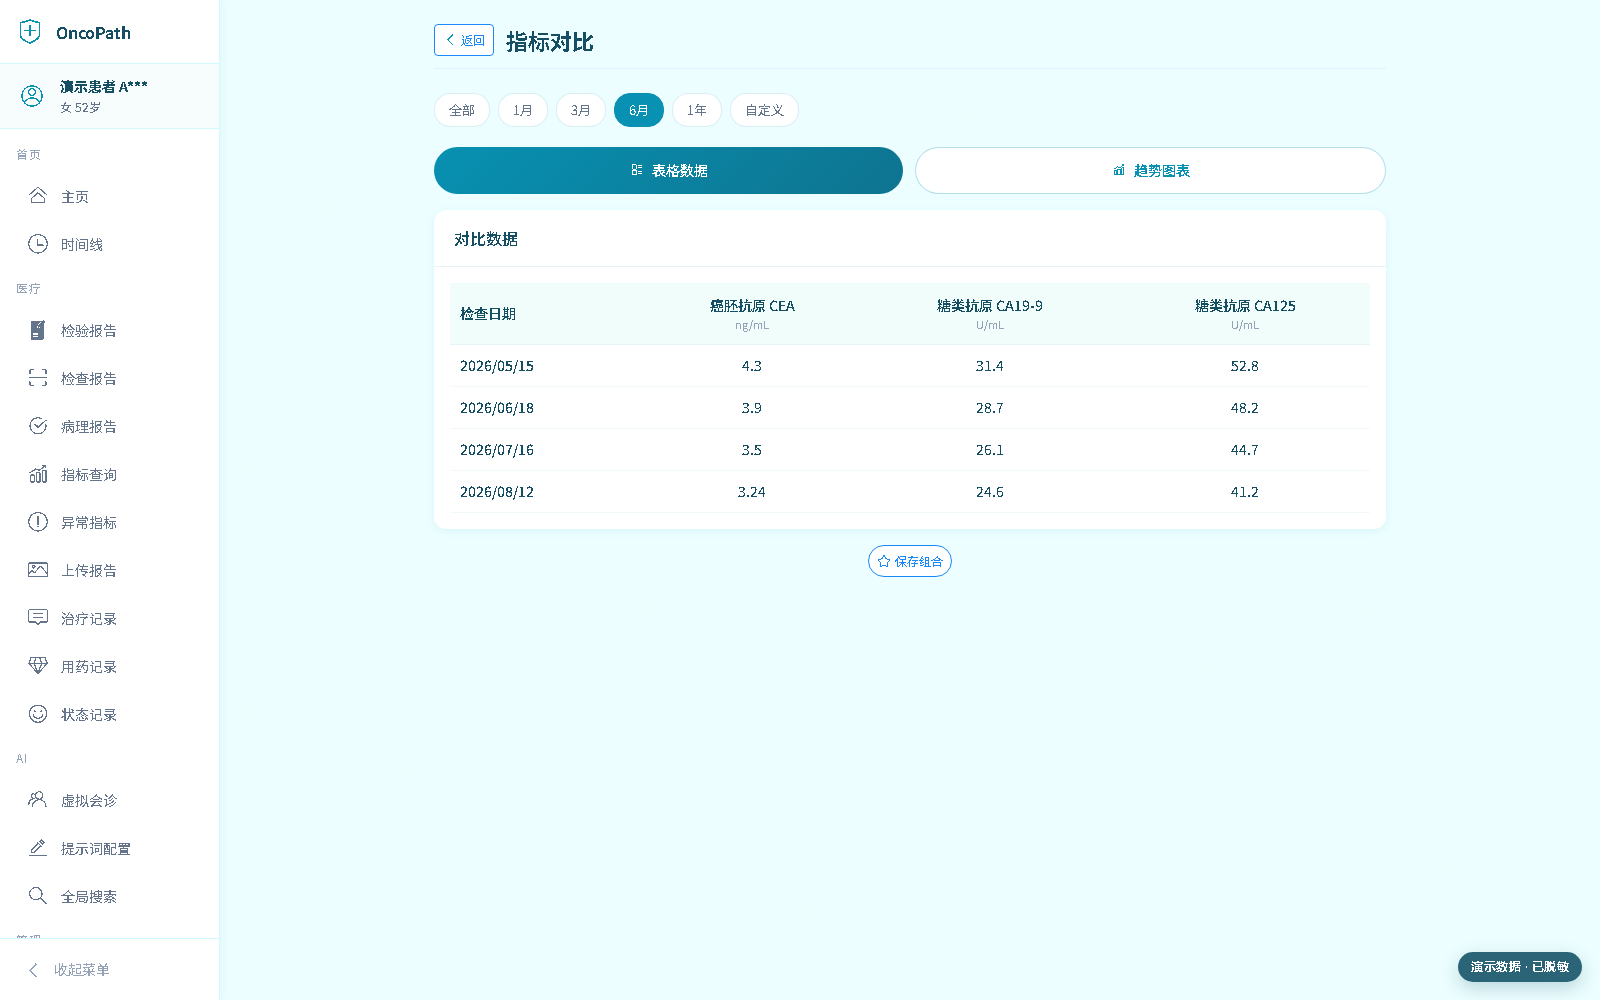
Task: Click the CEA value 3.5
Action: point(752,450)
